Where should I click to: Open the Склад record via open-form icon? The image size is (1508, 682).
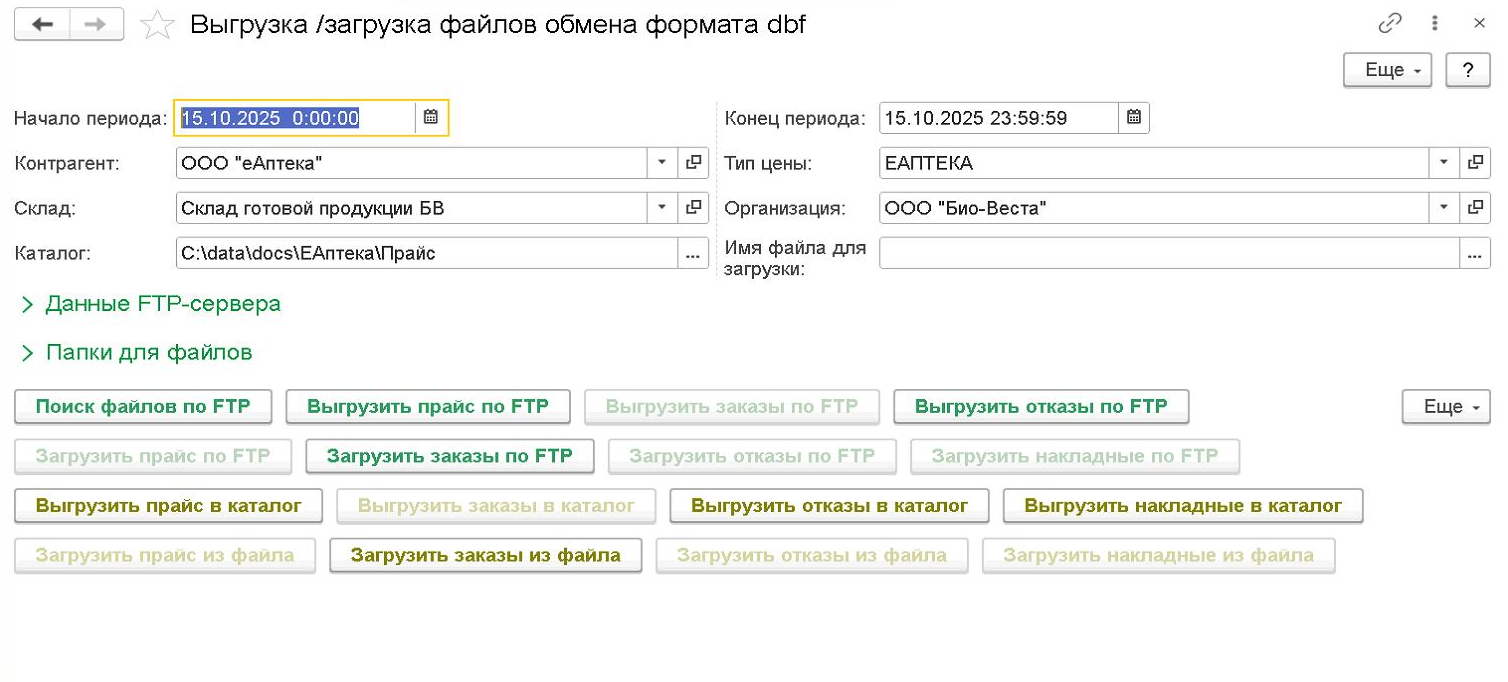click(693, 208)
